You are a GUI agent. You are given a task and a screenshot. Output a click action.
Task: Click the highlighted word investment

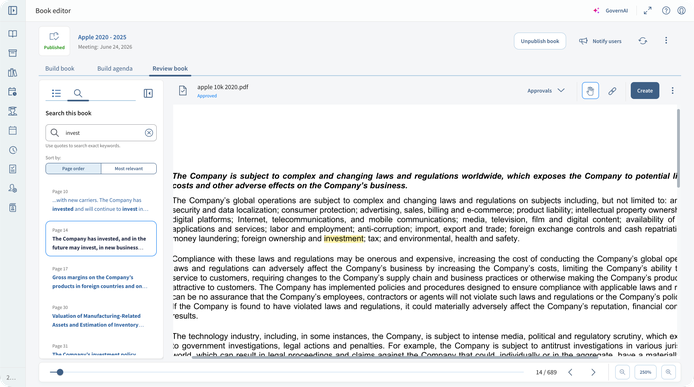[343, 239]
